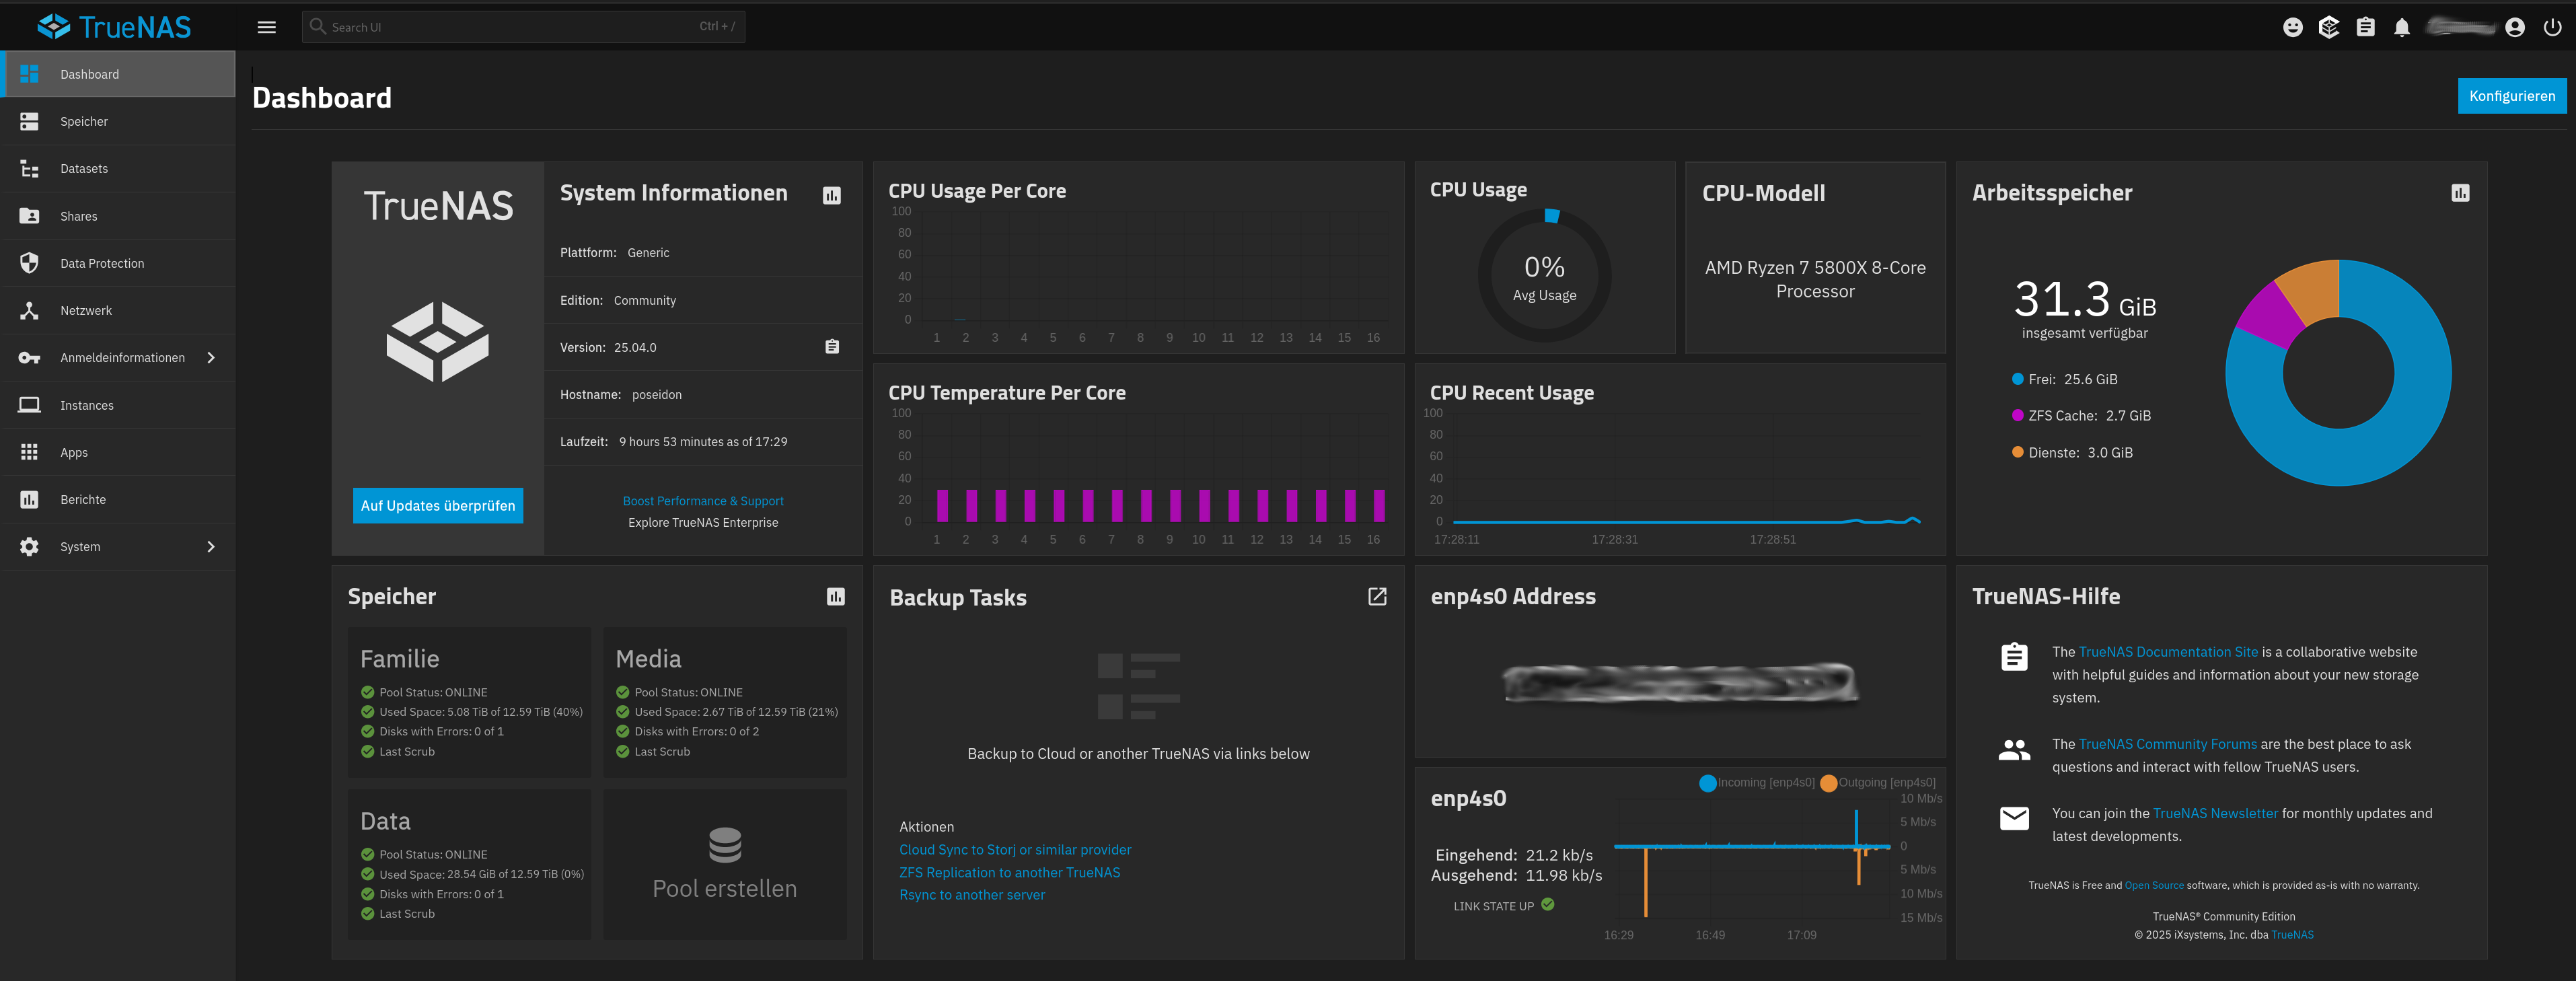Open Datasets in the sidebar

(x=118, y=168)
